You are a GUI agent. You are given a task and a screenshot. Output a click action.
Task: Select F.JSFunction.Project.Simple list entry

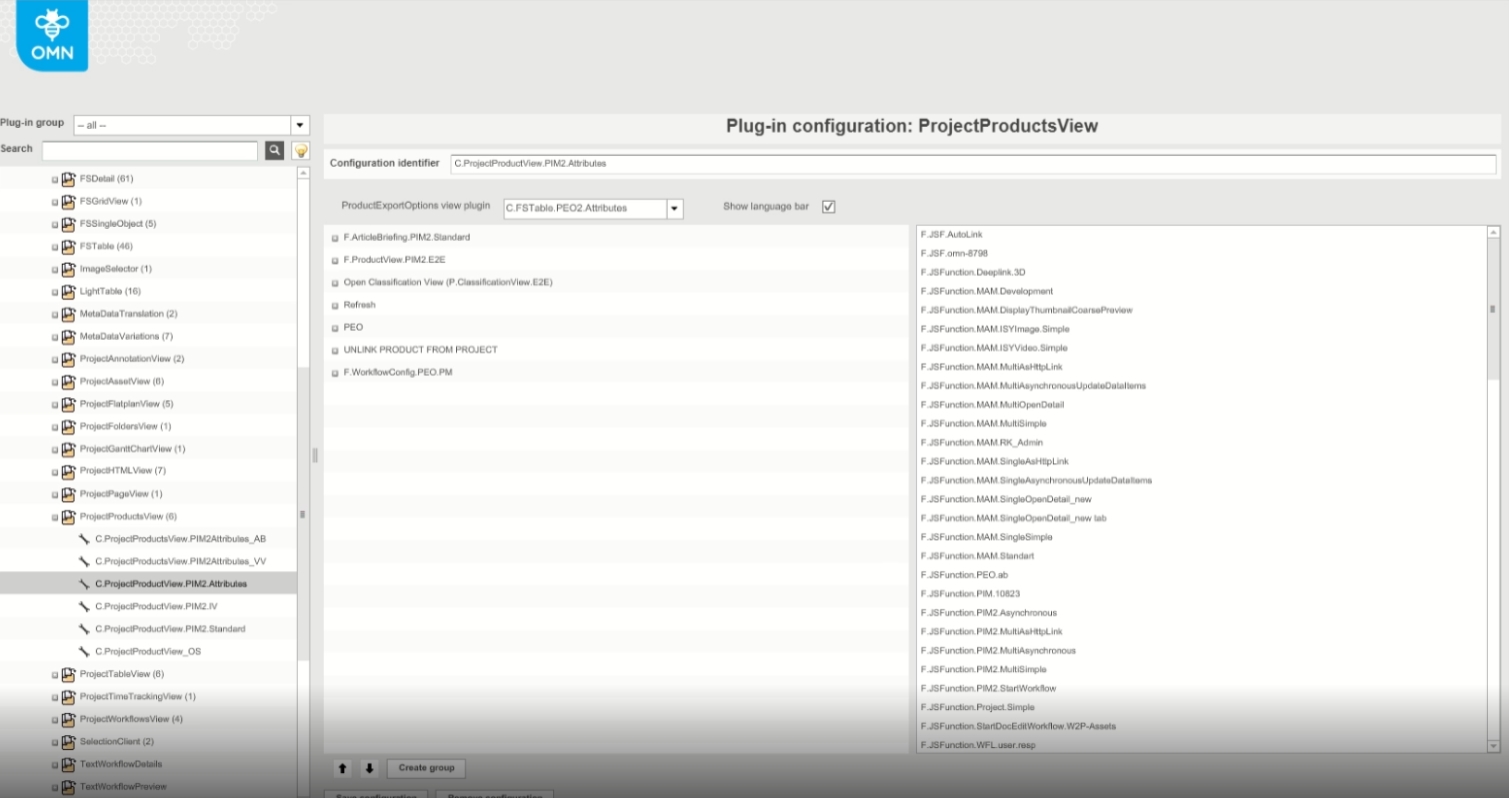tap(977, 707)
